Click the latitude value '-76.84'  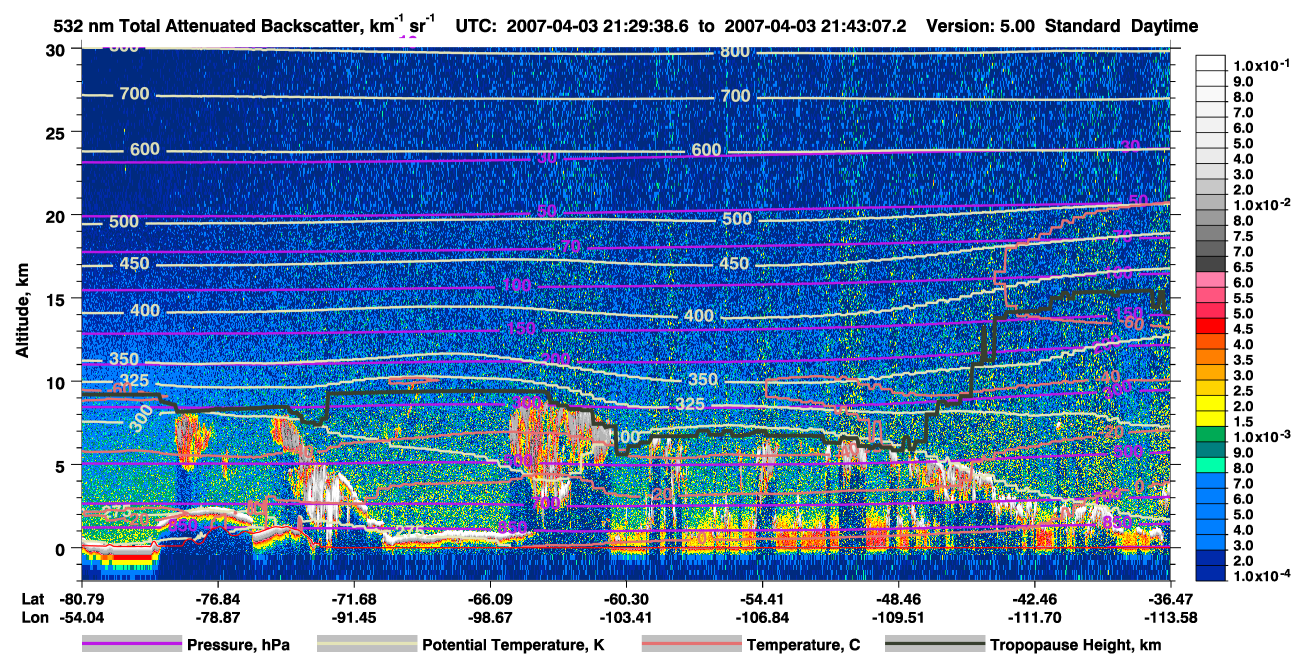pyautogui.click(x=218, y=600)
